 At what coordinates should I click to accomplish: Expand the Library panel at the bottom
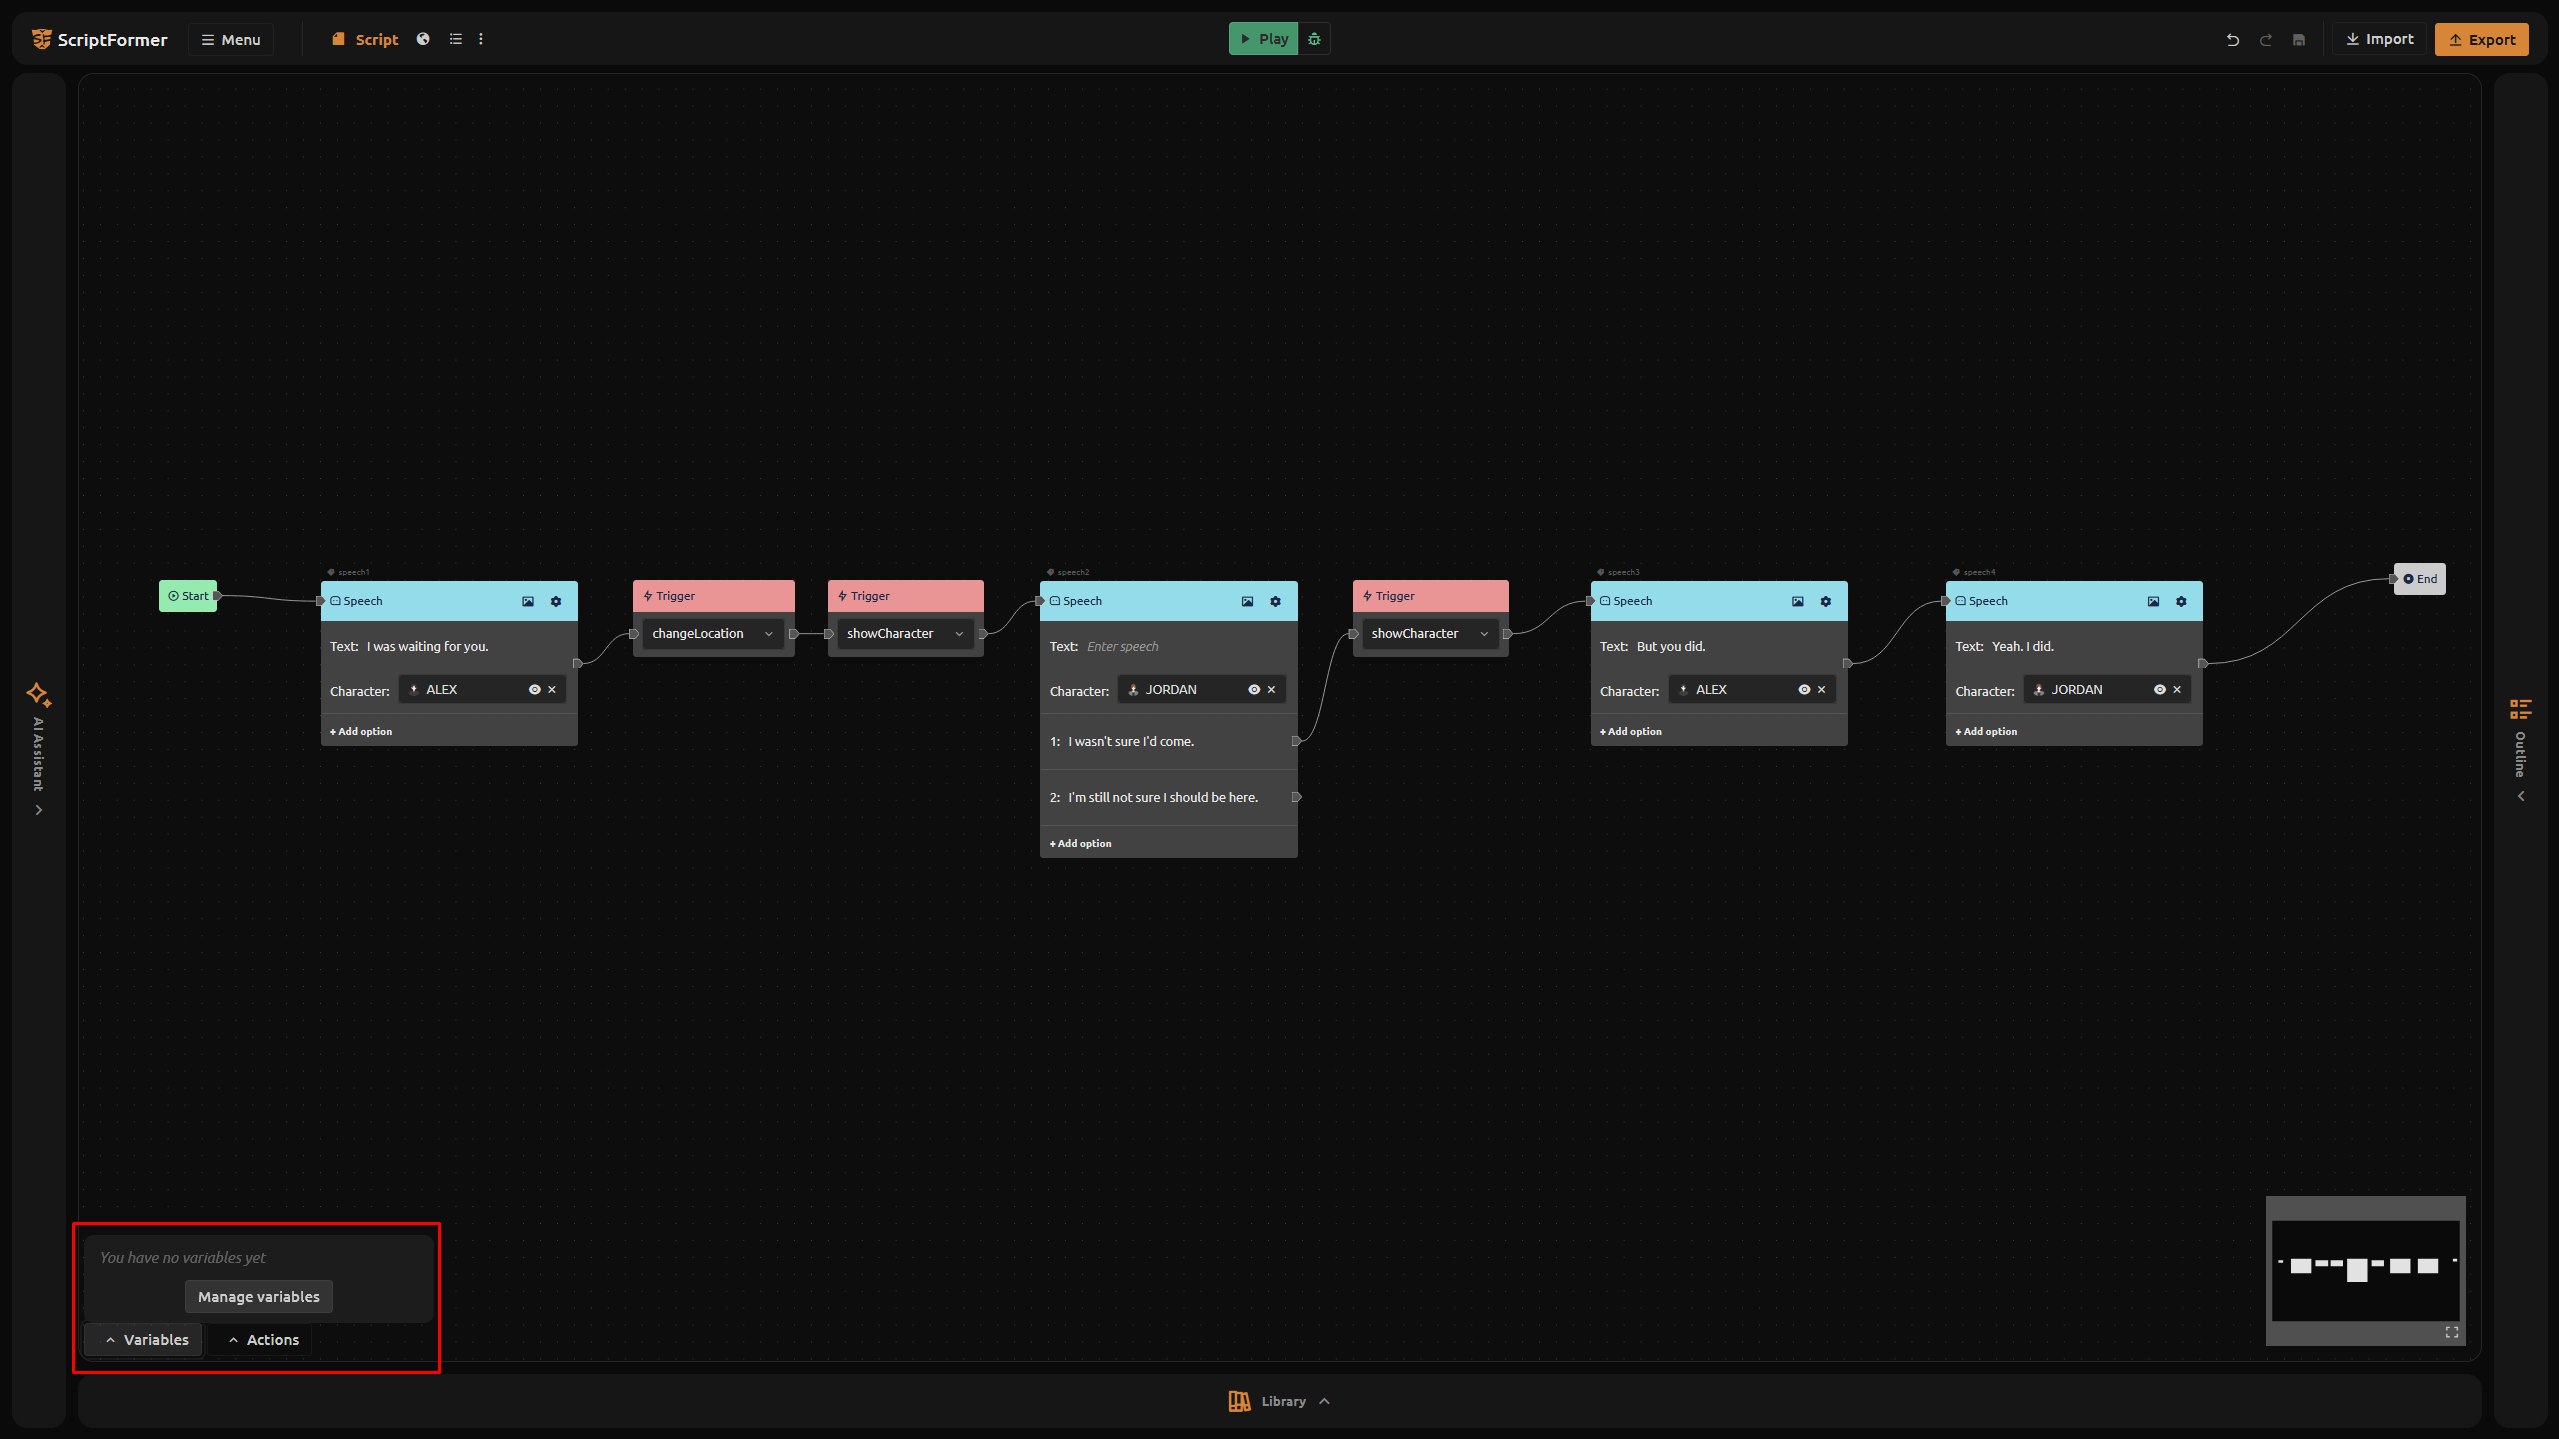tap(1280, 1401)
